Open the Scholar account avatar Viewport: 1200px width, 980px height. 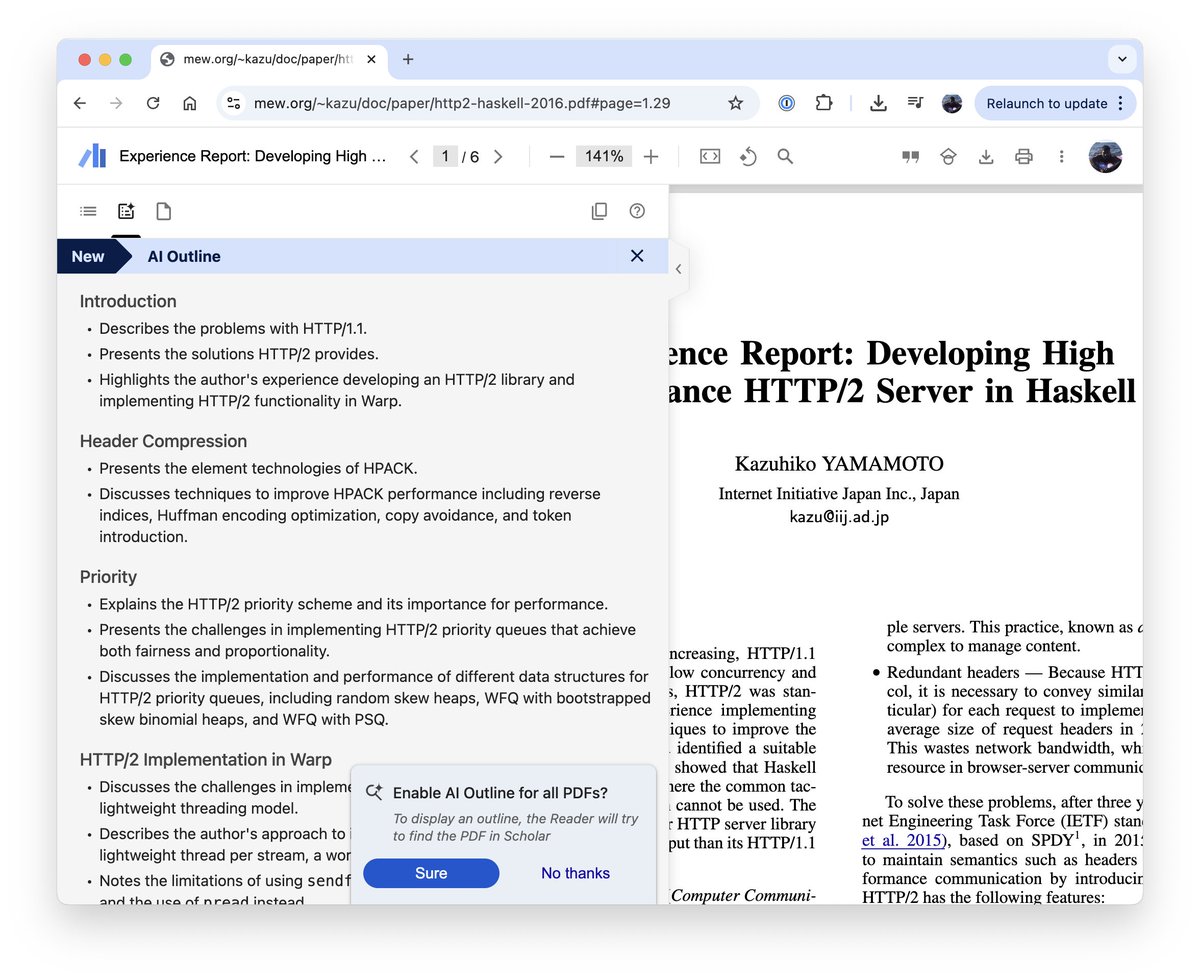tap(1105, 156)
